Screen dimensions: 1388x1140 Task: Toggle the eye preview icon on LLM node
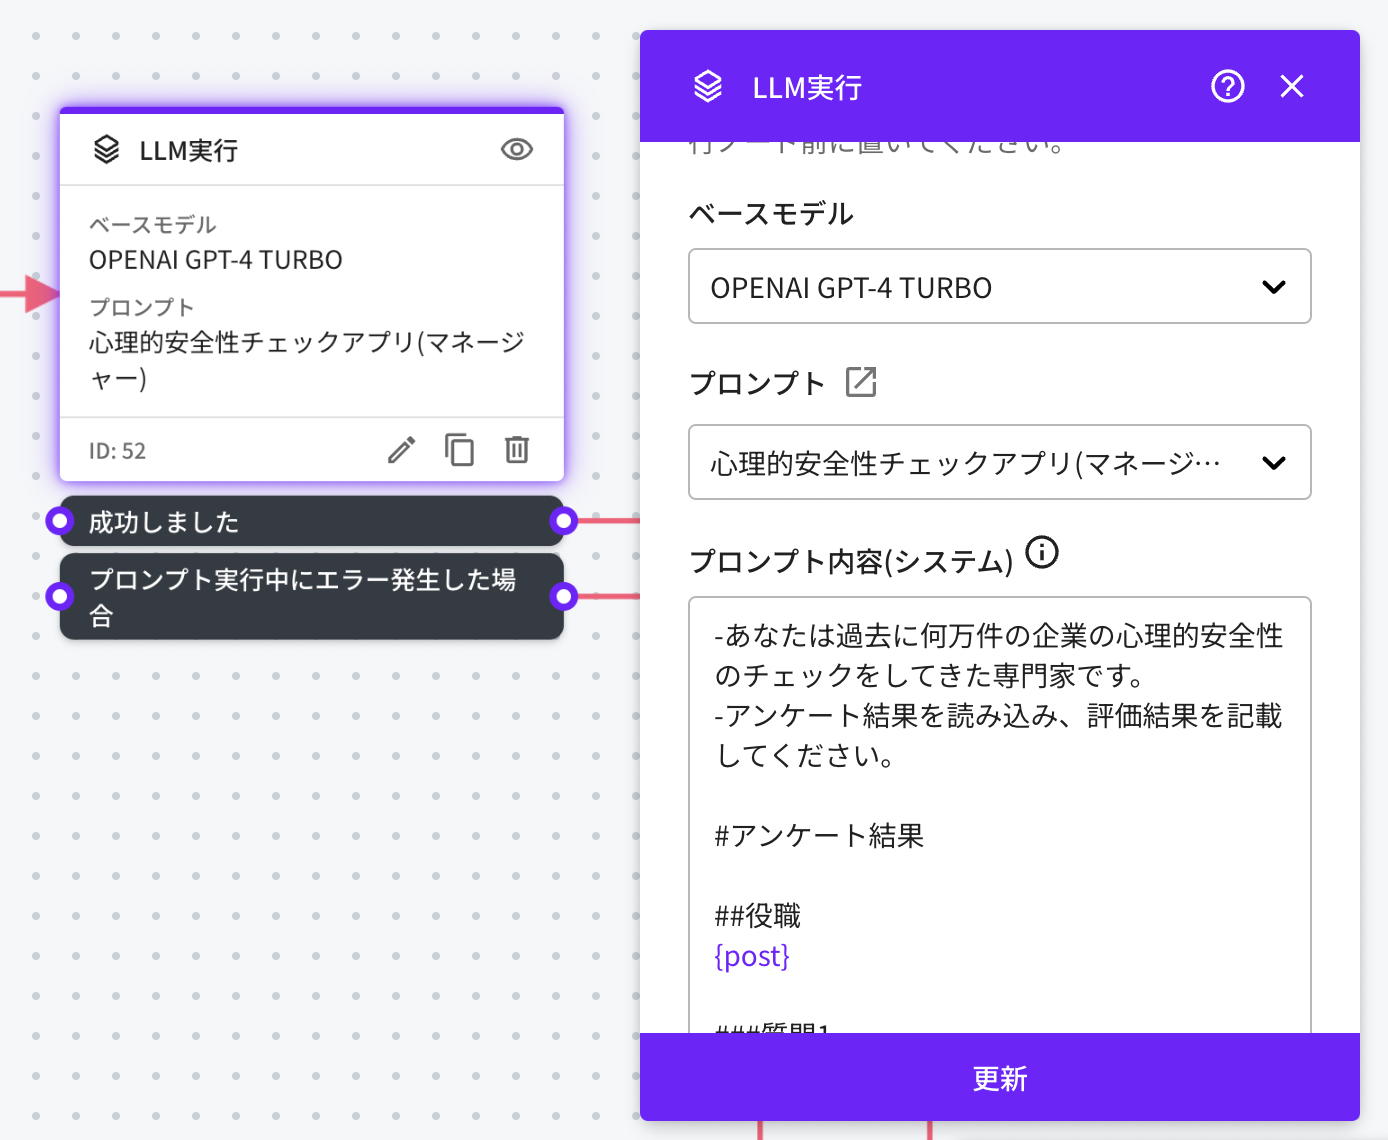[516, 150]
